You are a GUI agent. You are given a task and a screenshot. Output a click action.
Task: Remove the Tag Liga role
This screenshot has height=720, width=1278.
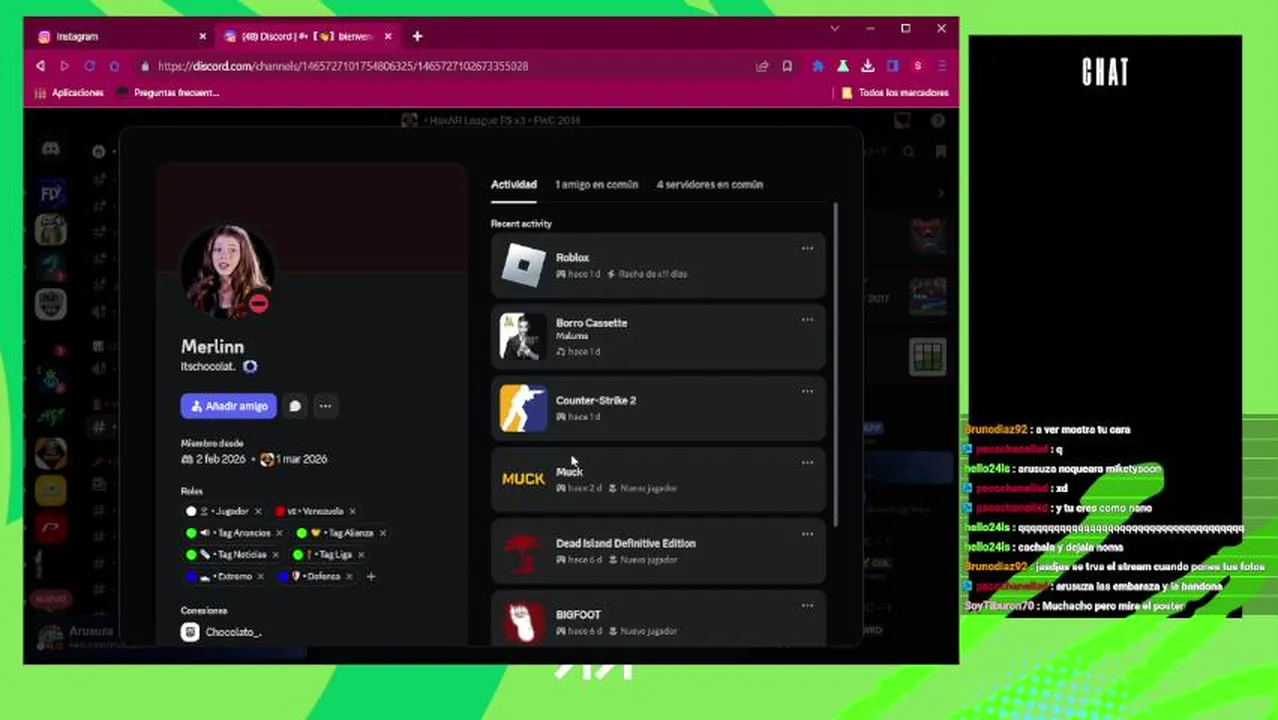pos(361,554)
